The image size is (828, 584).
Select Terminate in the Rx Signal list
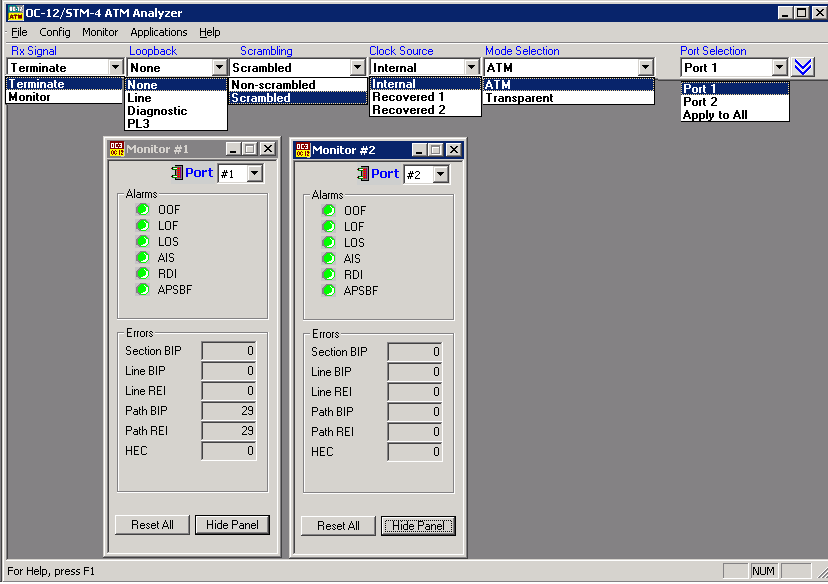tap(64, 84)
